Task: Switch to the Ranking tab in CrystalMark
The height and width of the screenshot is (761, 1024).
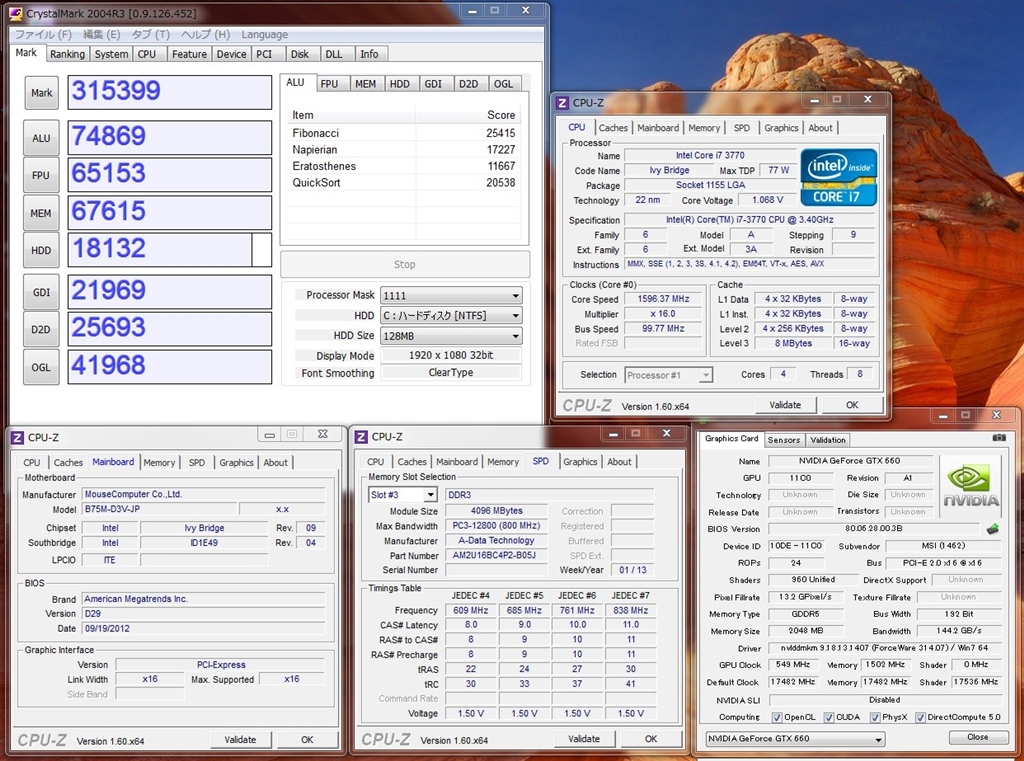Action: (x=67, y=54)
